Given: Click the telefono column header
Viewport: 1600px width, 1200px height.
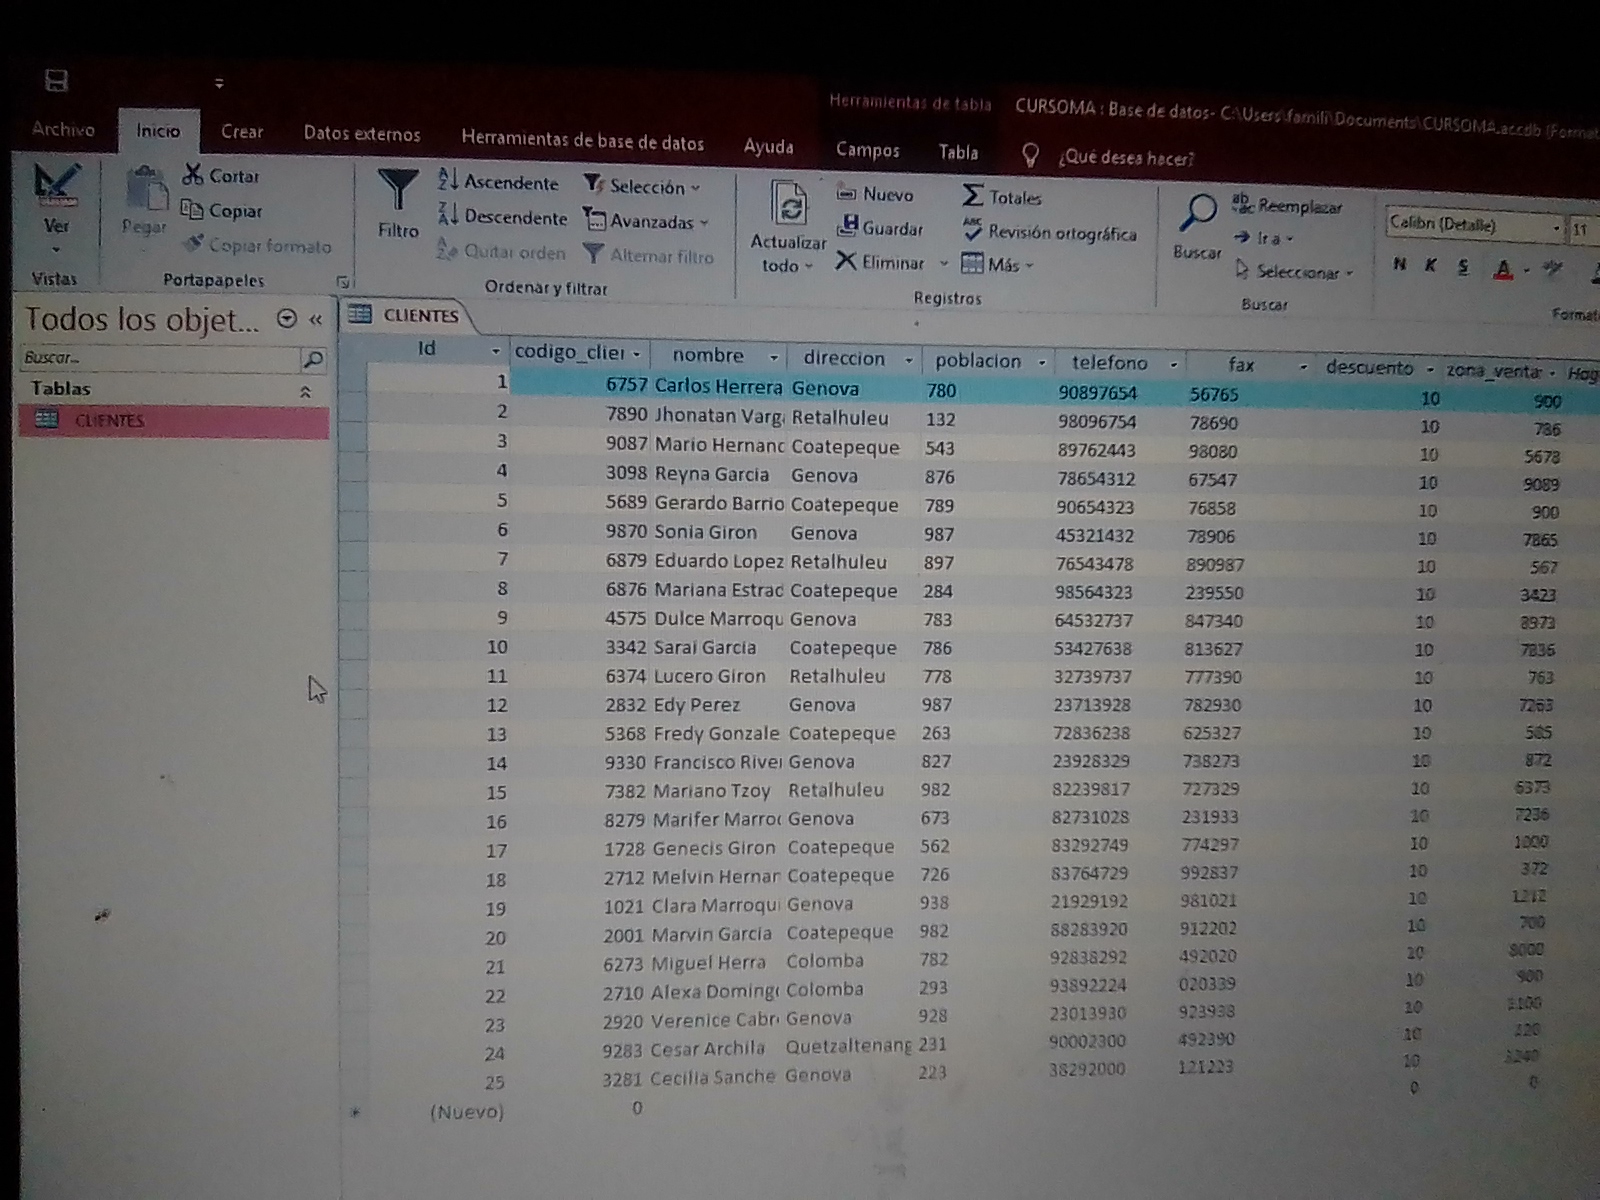Looking at the screenshot, I should pos(1110,362).
